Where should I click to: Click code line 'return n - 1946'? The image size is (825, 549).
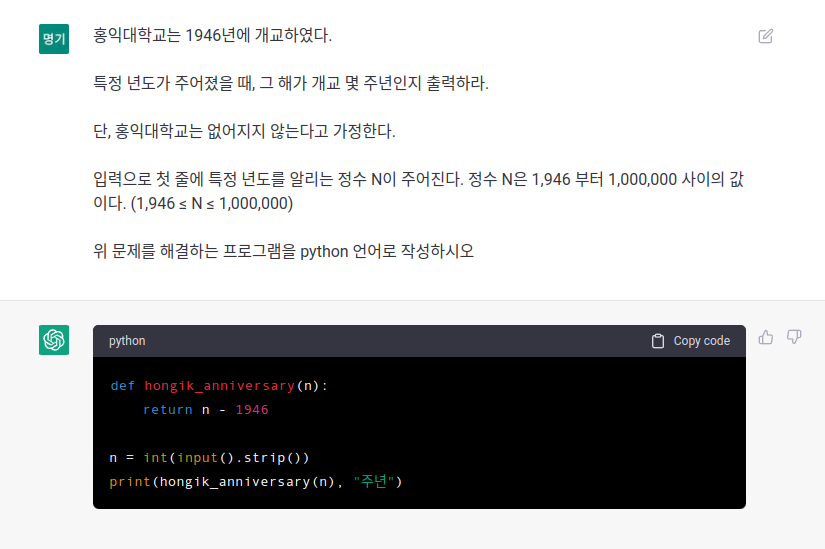206,410
